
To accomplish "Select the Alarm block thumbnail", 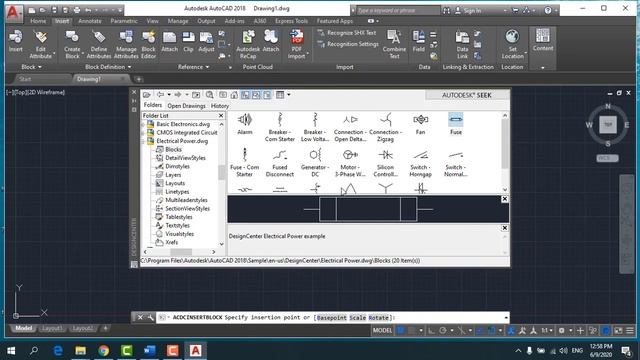I will pyautogui.click(x=244, y=124).
